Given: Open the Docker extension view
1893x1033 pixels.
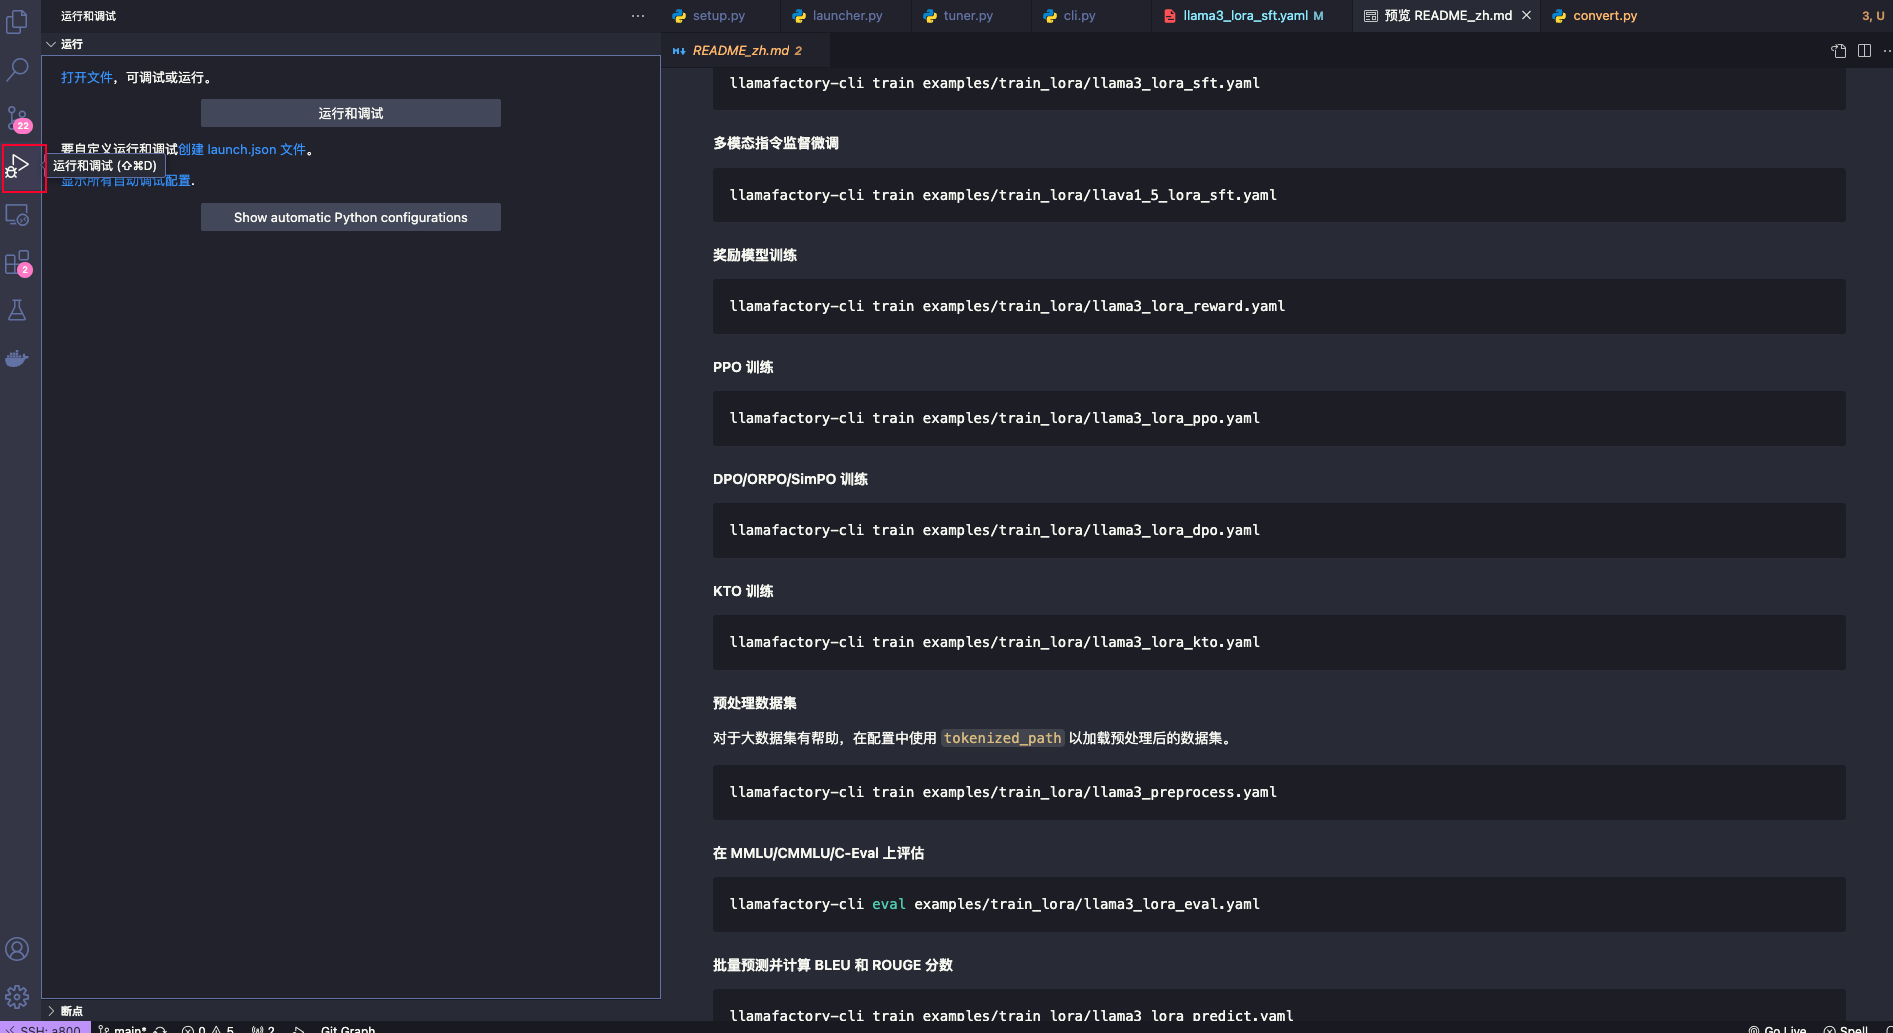Looking at the screenshot, I should coord(18,358).
